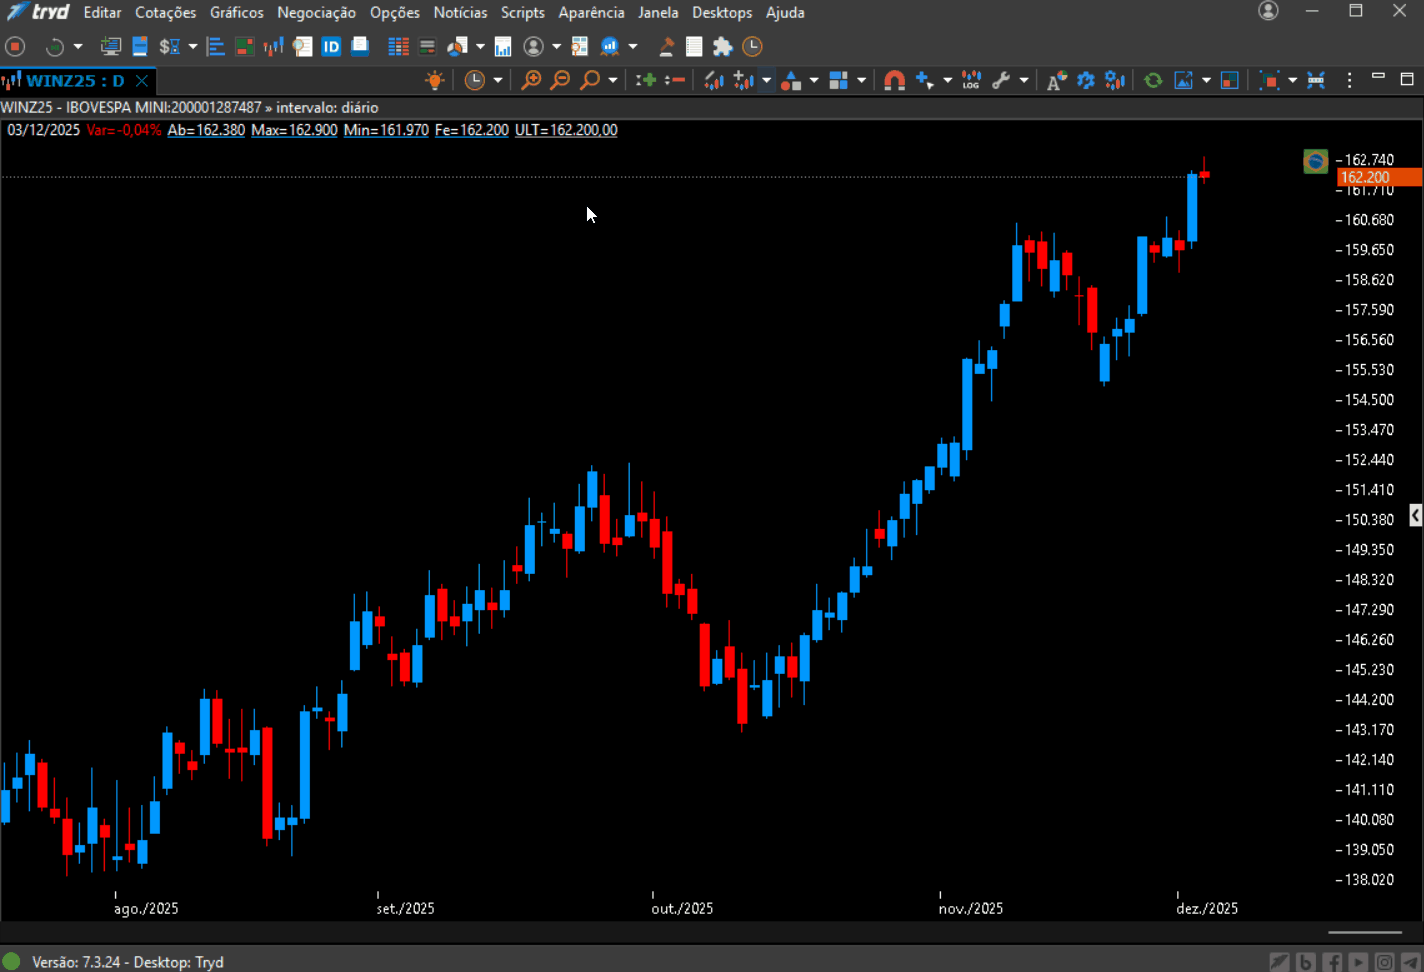1424x972 pixels.
Task: Open the heat map red-green grid icon
Action: [x=245, y=46]
